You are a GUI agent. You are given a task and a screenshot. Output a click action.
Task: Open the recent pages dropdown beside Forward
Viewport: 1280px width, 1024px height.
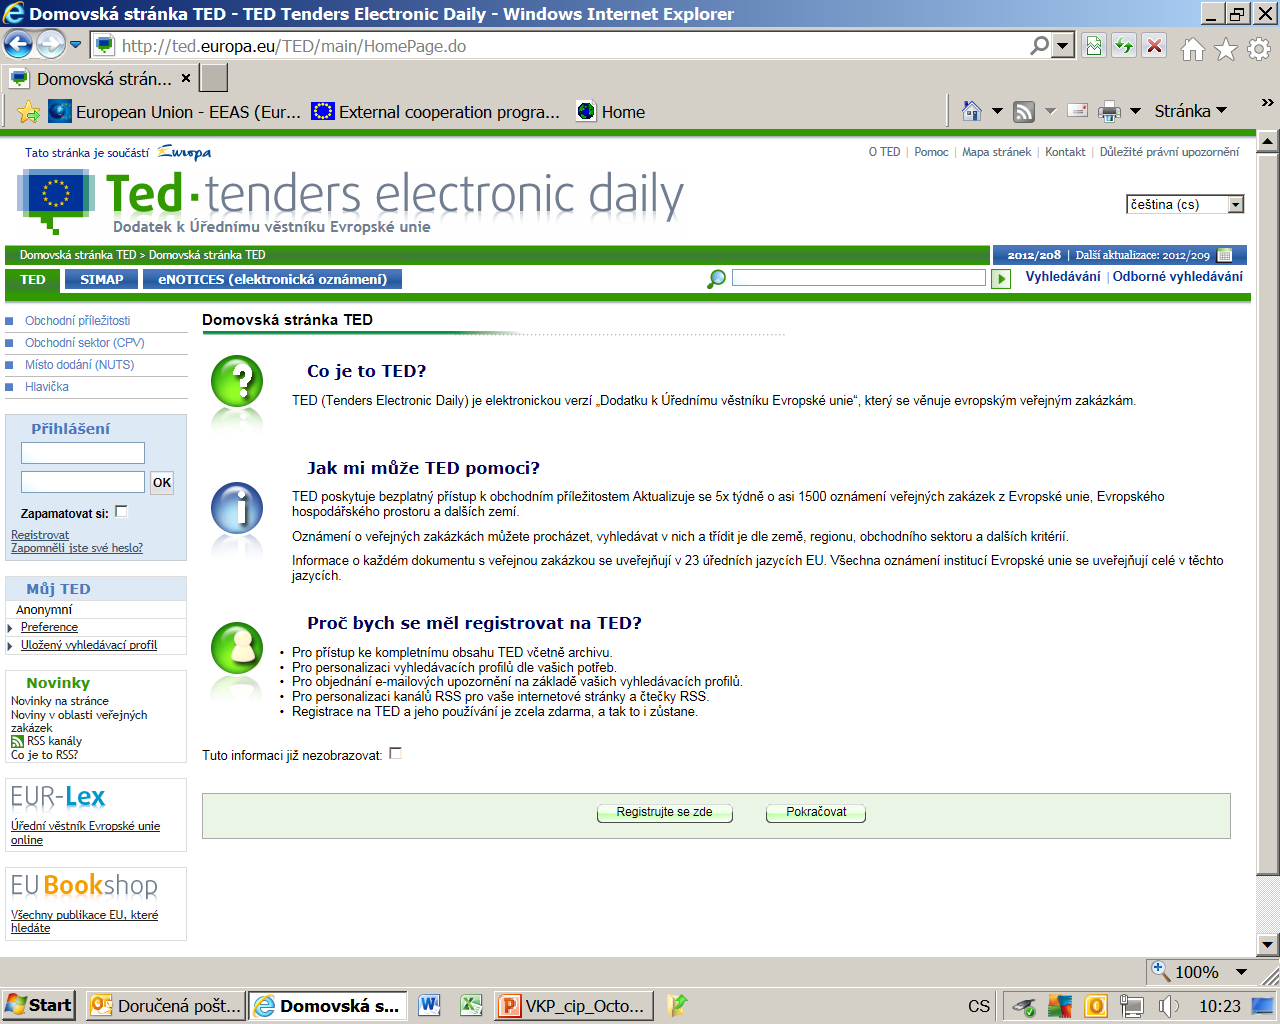pyautogui.click(x=75, y=45)
